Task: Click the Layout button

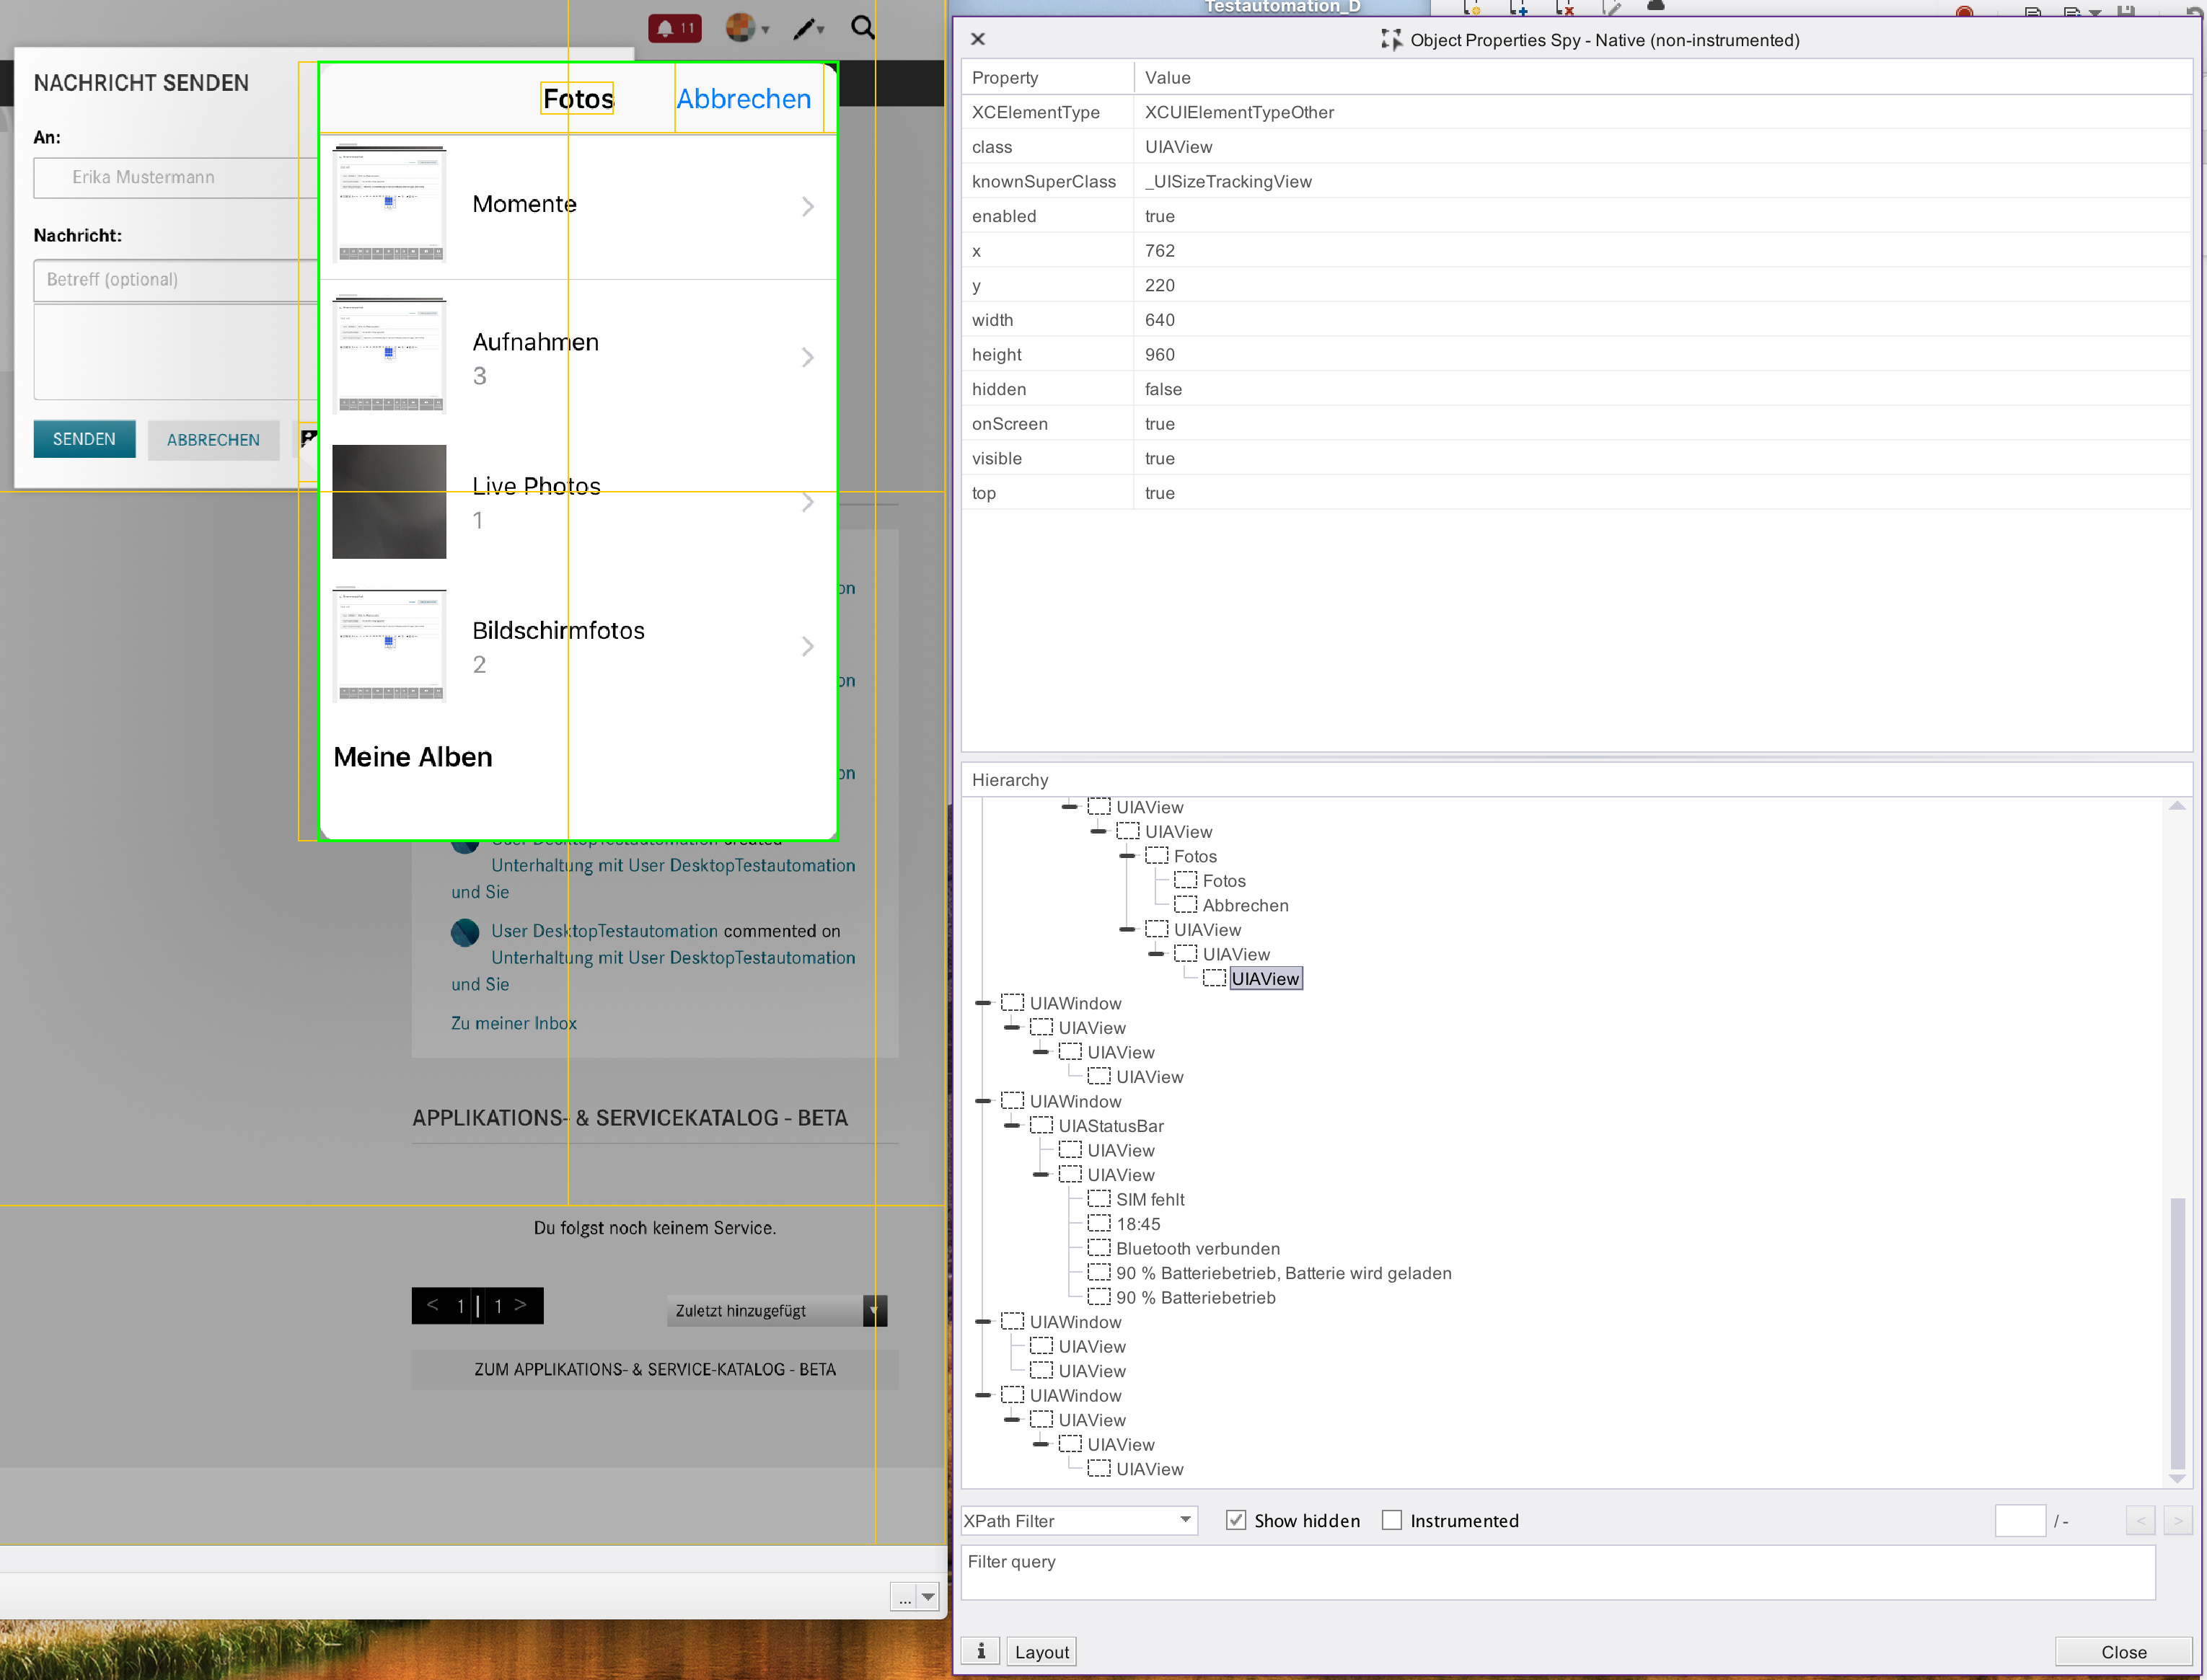Action: tap(1041, 1651)
